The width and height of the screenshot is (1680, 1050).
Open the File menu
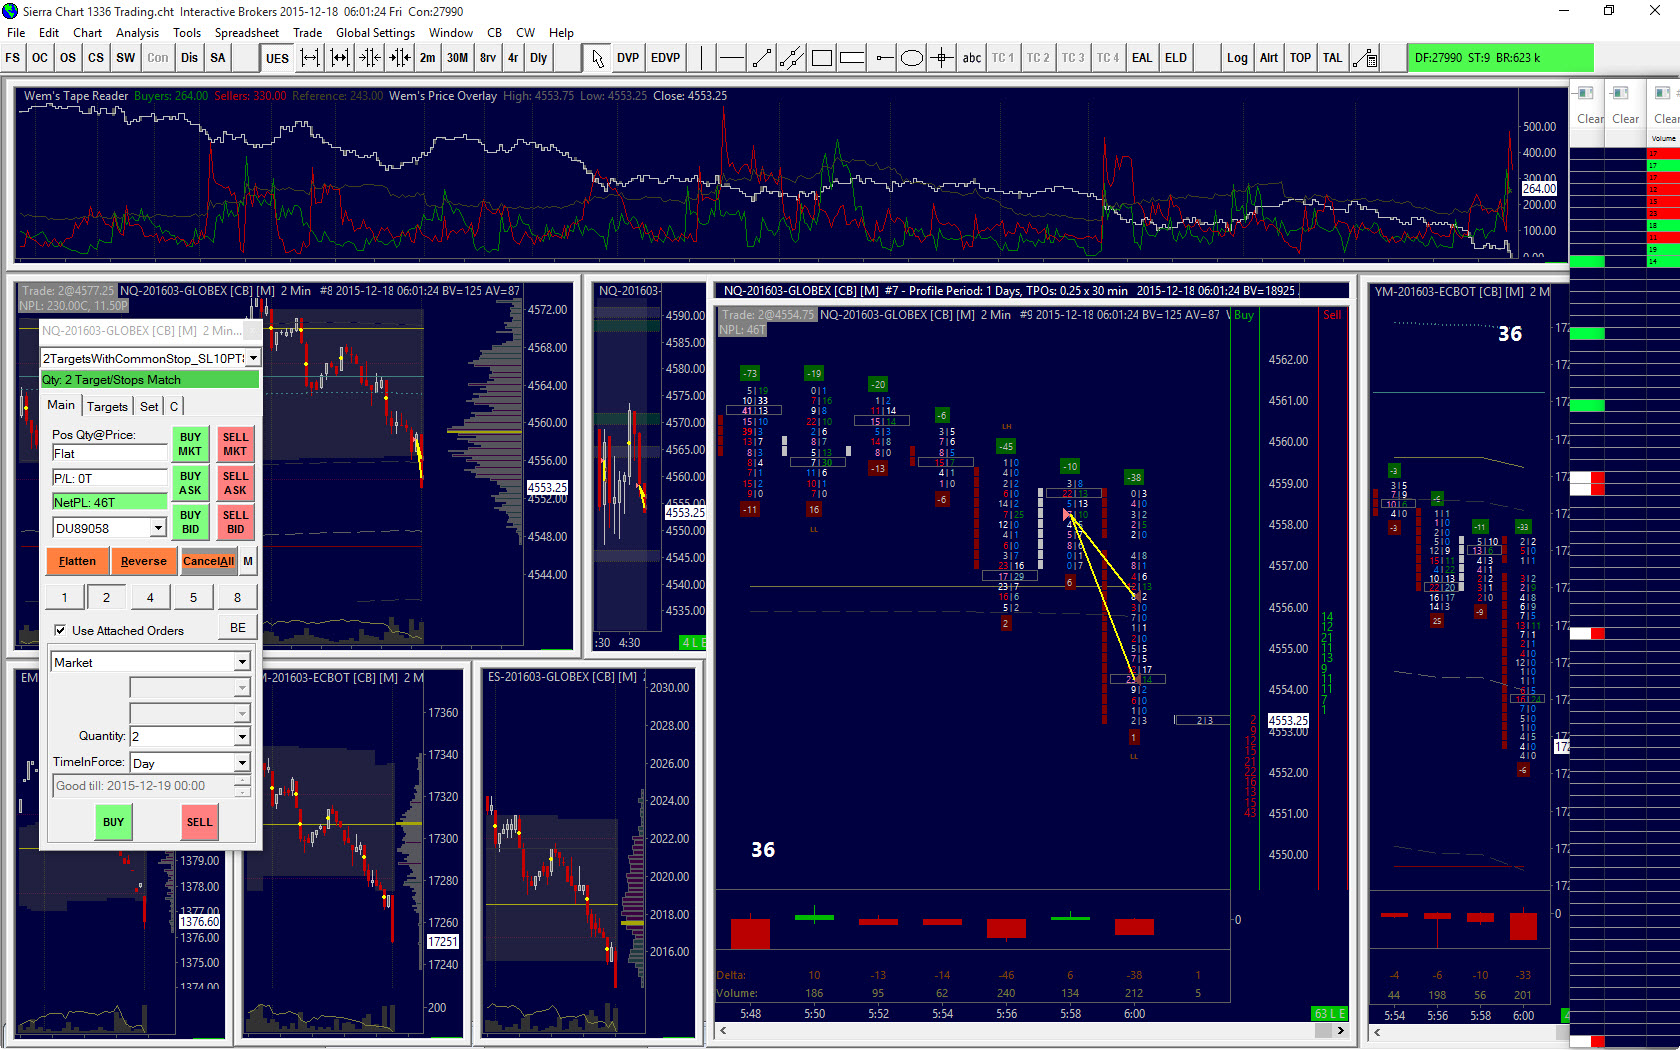pos(16,33)
